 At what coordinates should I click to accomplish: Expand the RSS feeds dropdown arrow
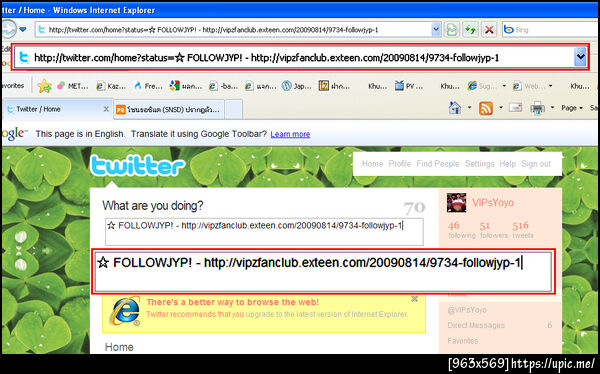(501, 108)
